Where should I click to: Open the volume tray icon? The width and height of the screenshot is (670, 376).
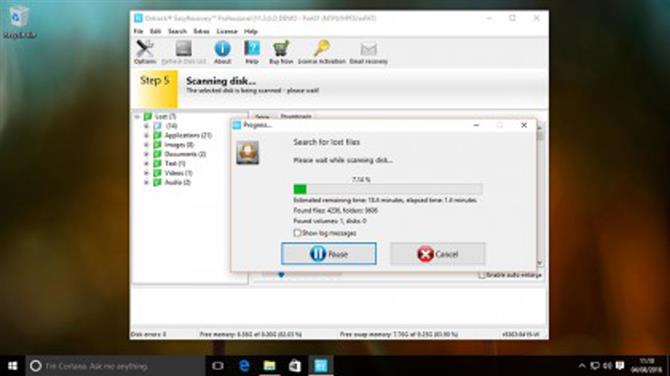[x=607, y=366]
